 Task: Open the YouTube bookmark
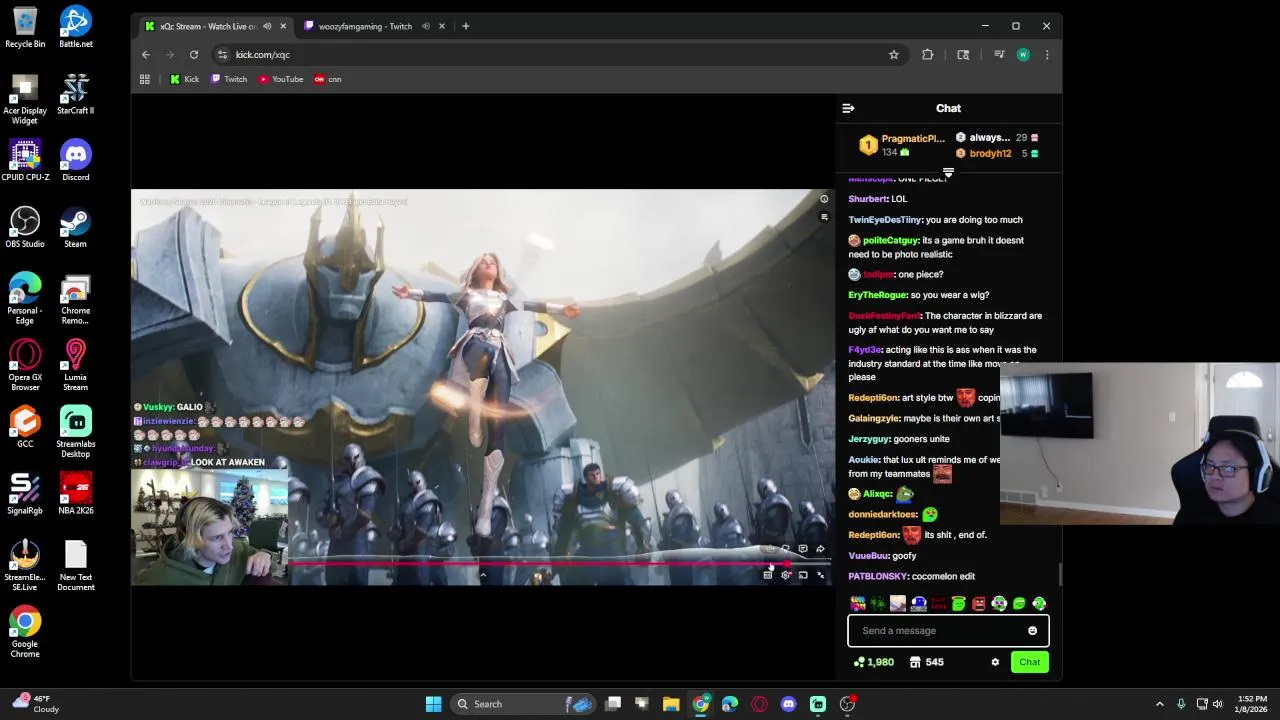coord(281,79)
